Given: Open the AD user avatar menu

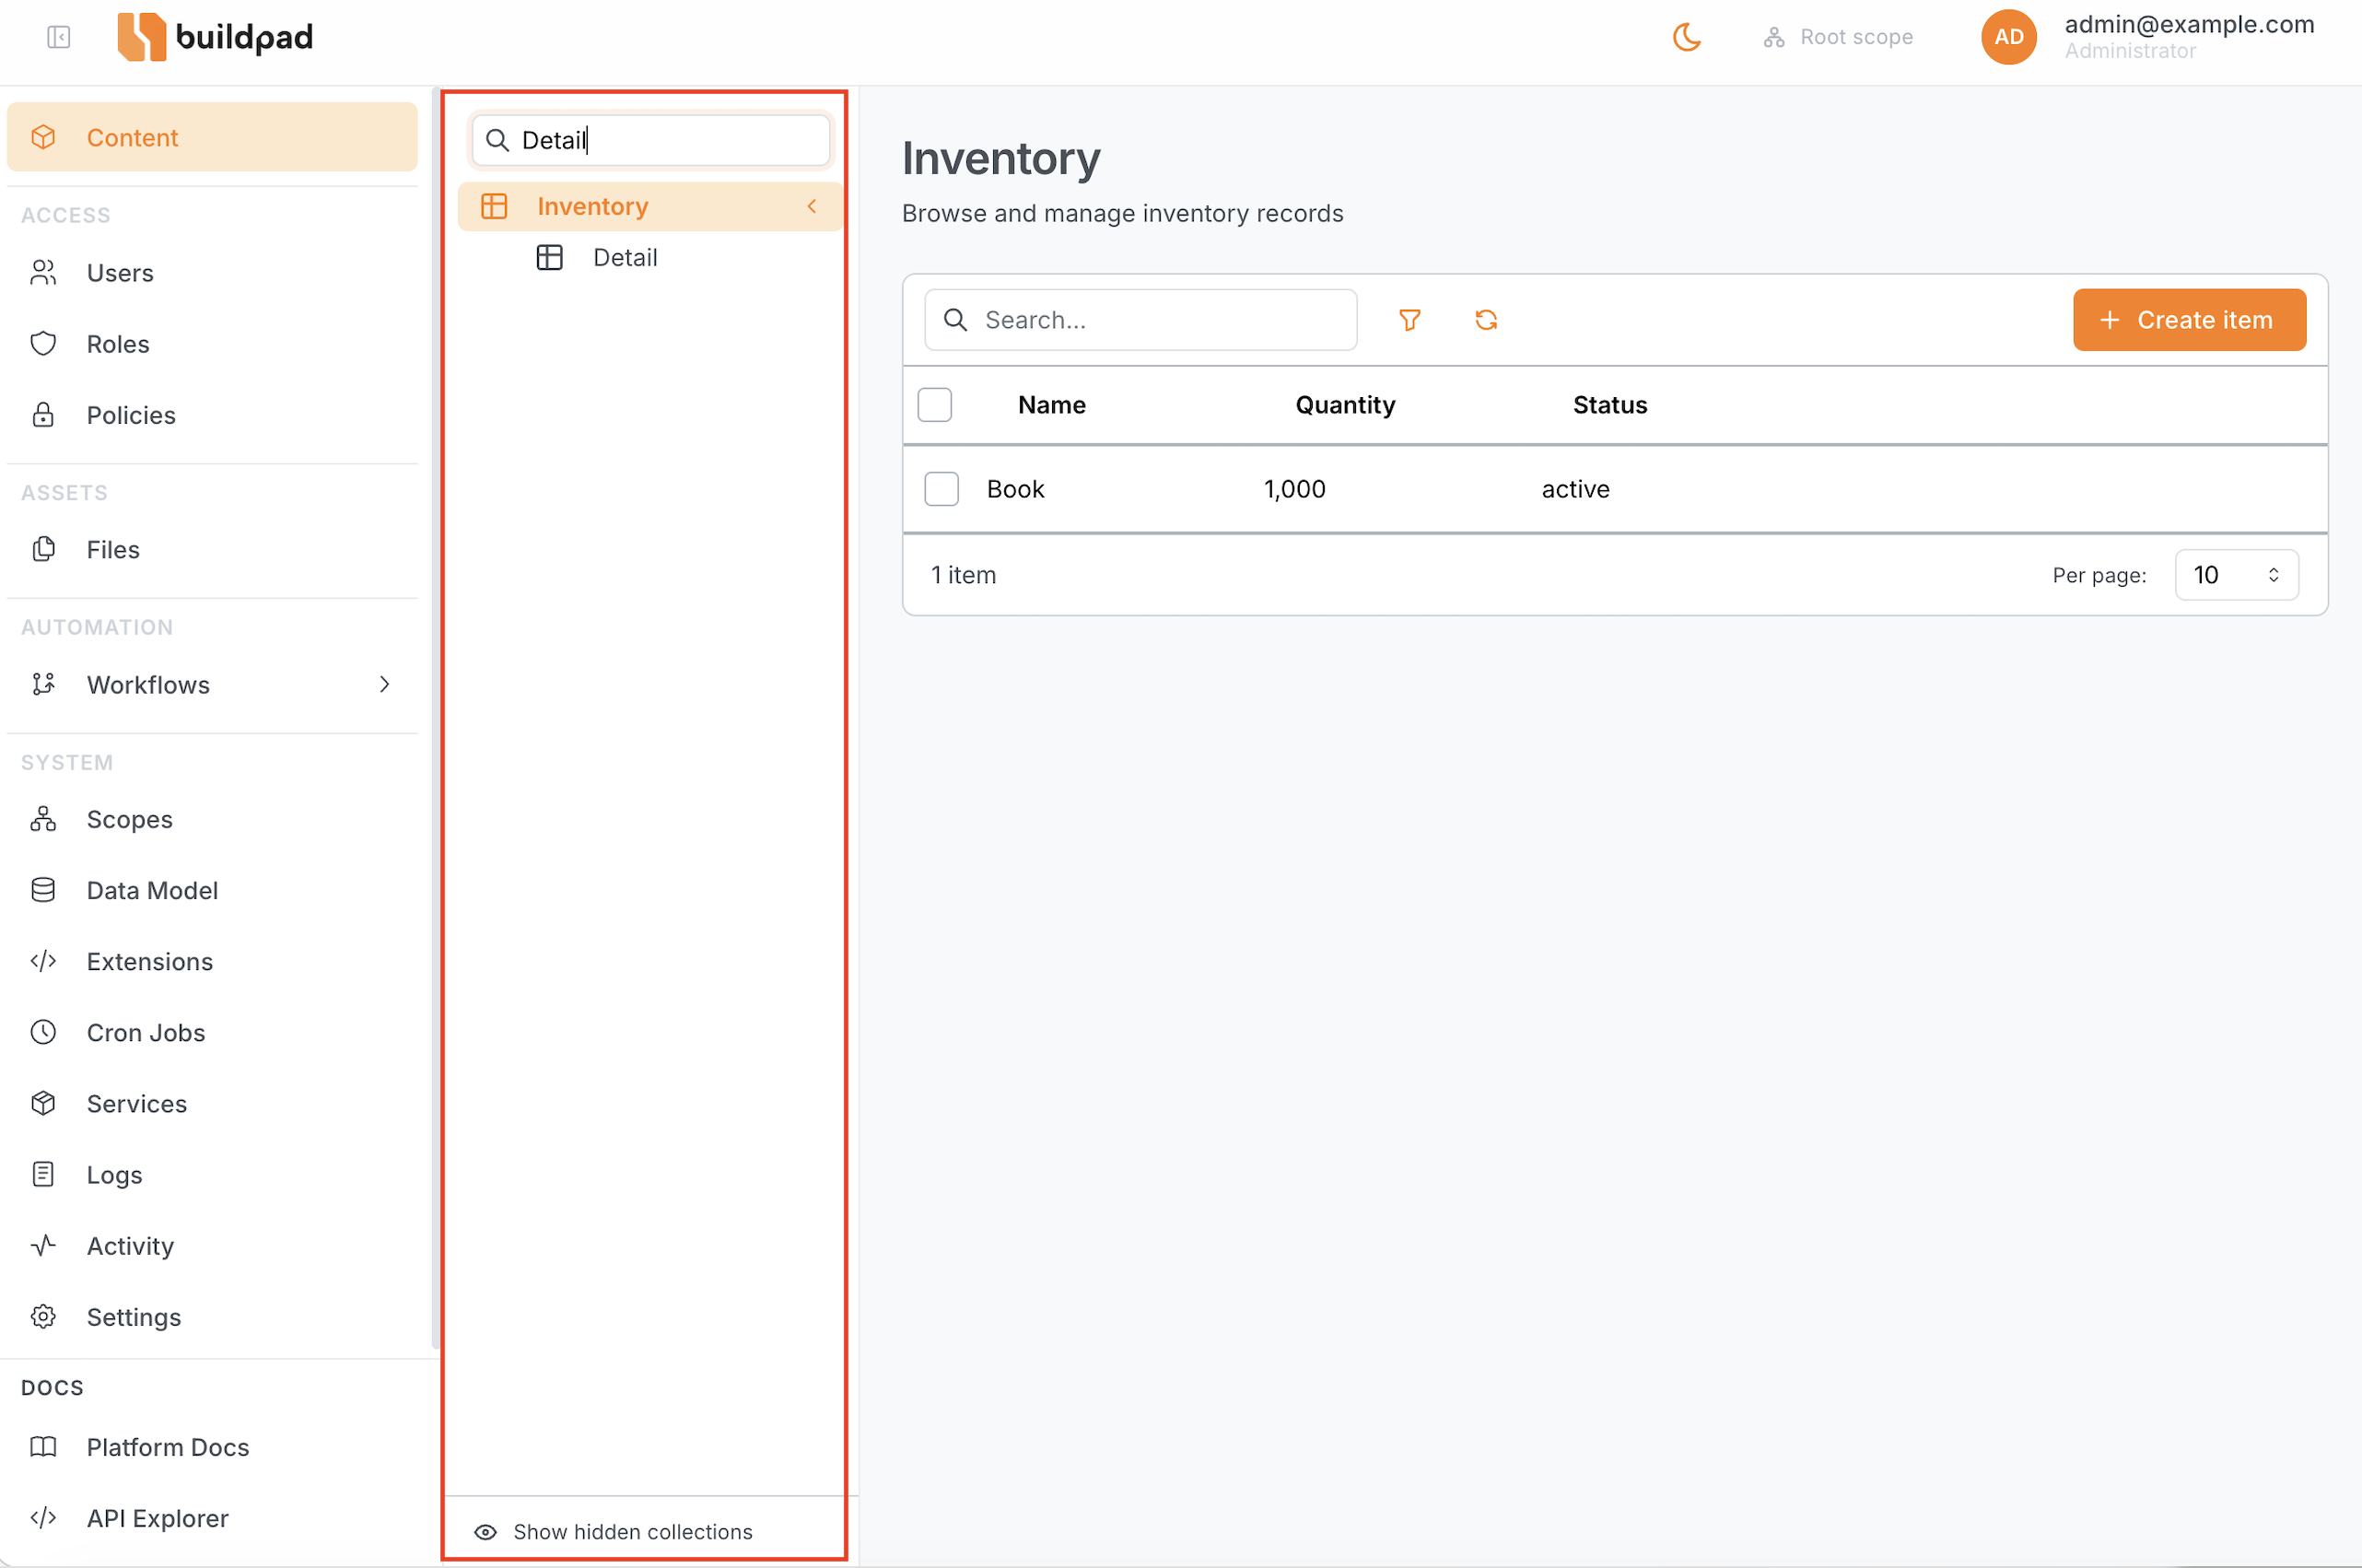Looking at the screenshot, I should tap(2008, 37).
